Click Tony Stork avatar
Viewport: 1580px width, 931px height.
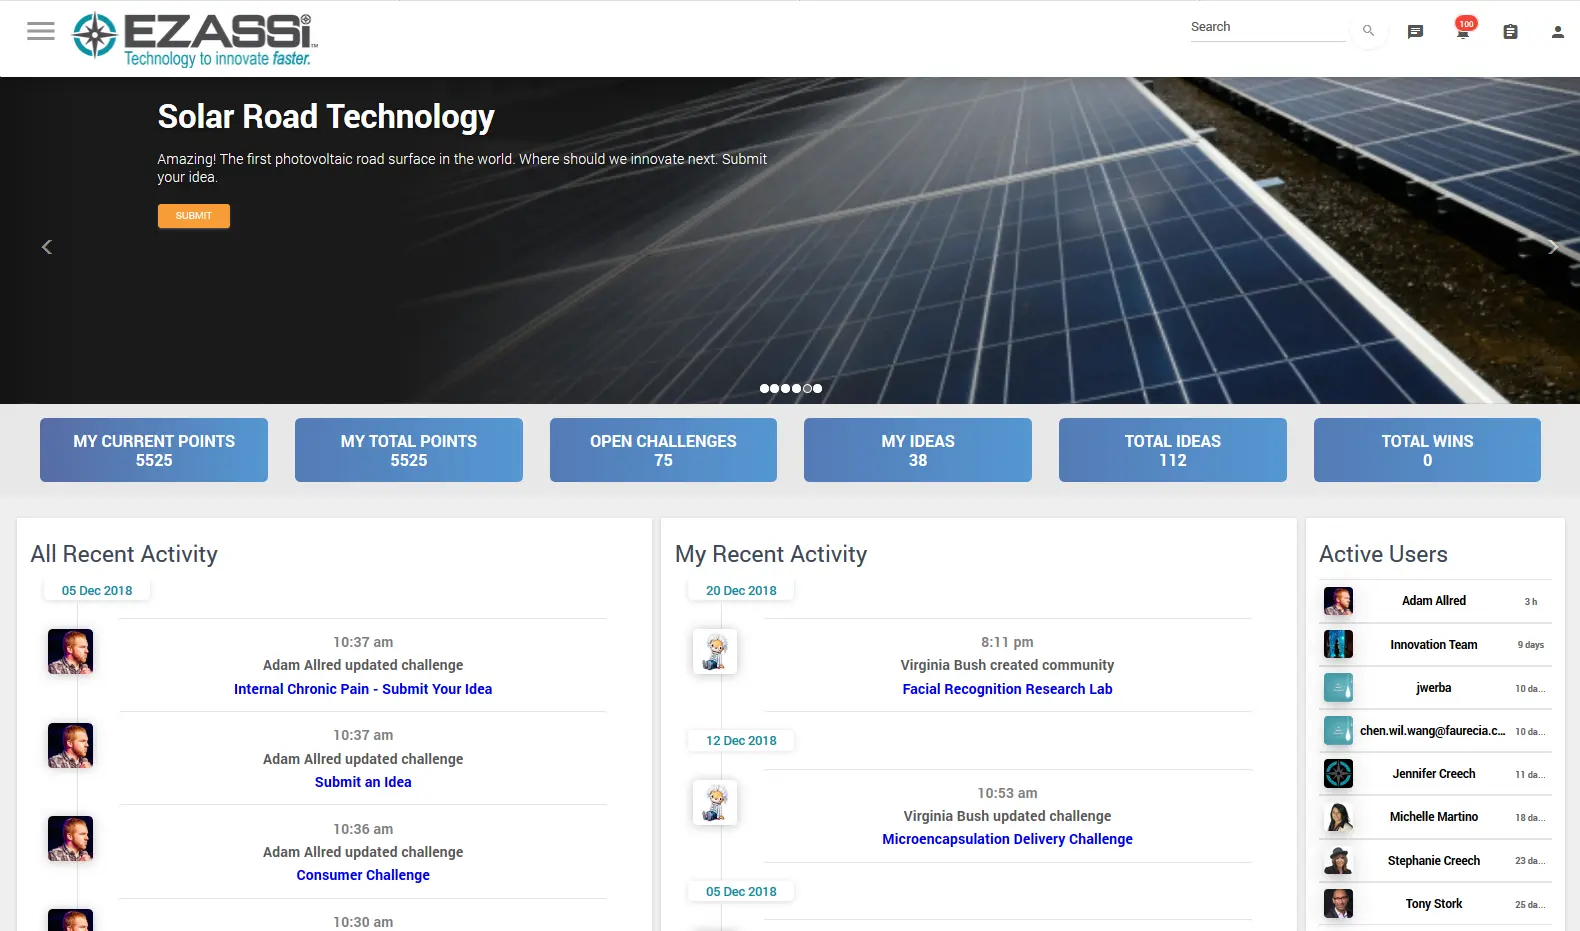point(1338,903)
